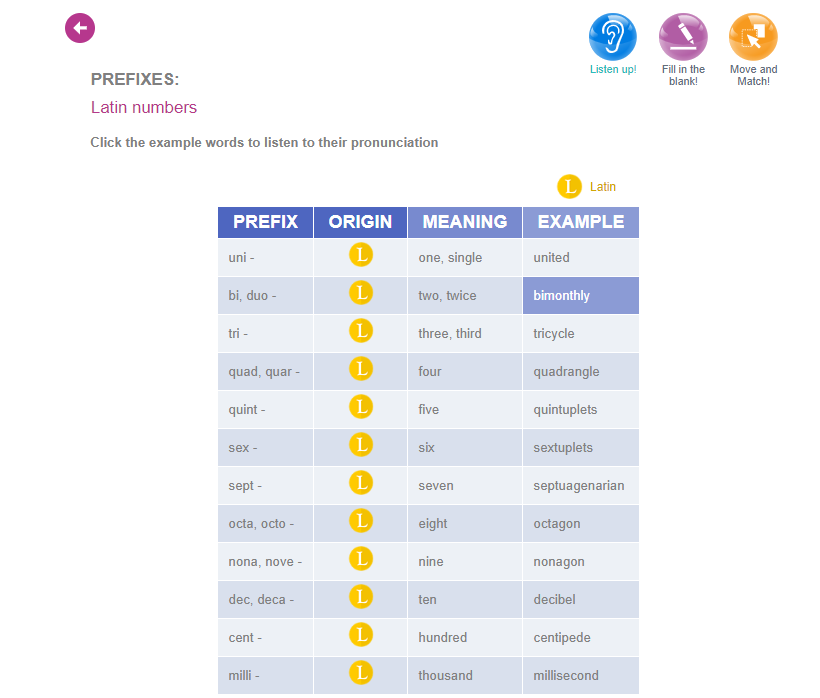Click the Latin origin icon for uni-
The width and height of the screenshot is (820, 698).
point(361,256)
